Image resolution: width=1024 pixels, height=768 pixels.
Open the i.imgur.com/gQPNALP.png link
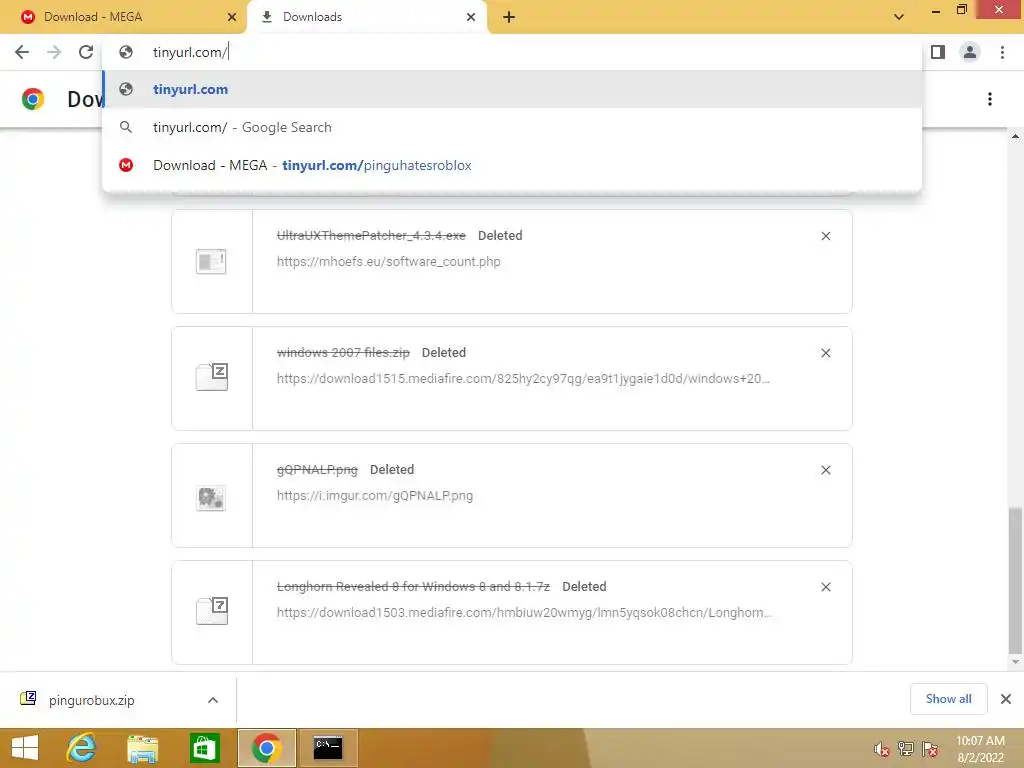(x=375, y=495)
